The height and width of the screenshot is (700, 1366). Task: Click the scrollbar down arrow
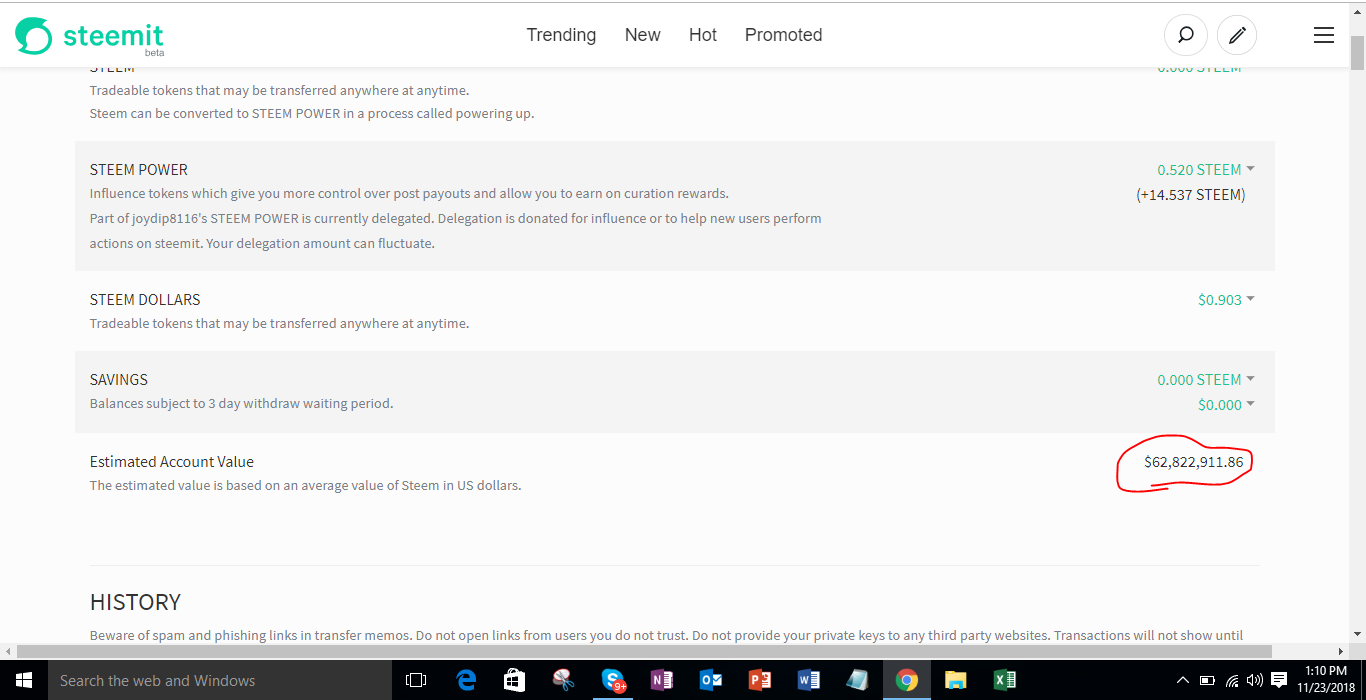tap(1357, 634)
